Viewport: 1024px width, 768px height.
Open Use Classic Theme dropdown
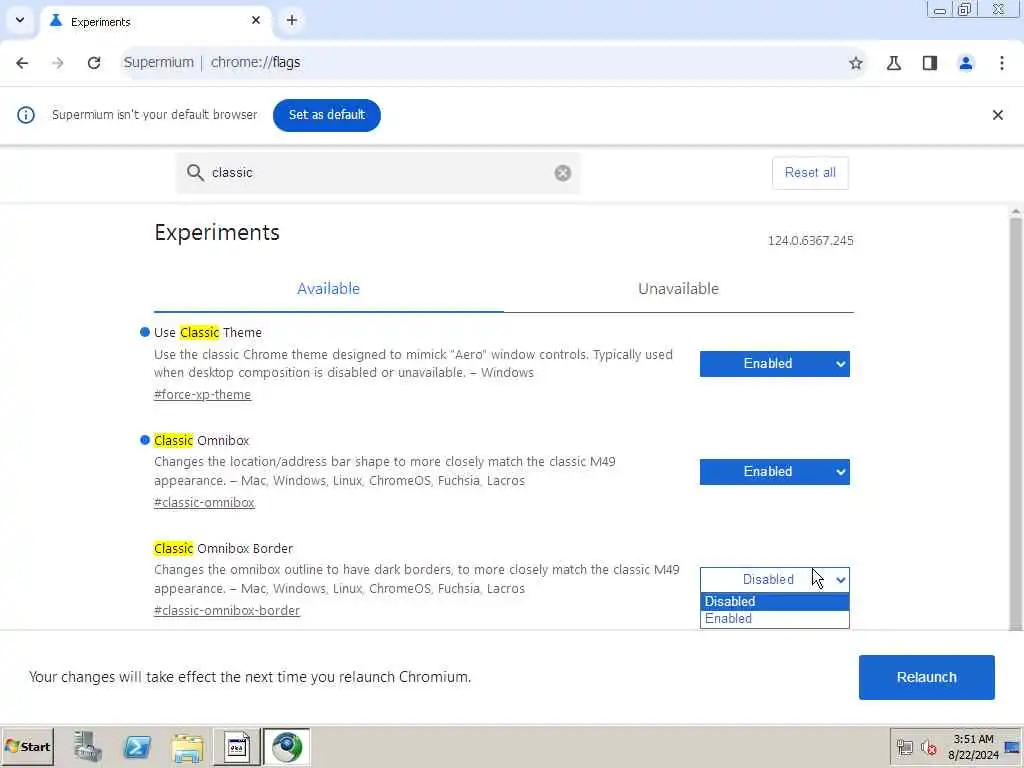coord(775,364)
